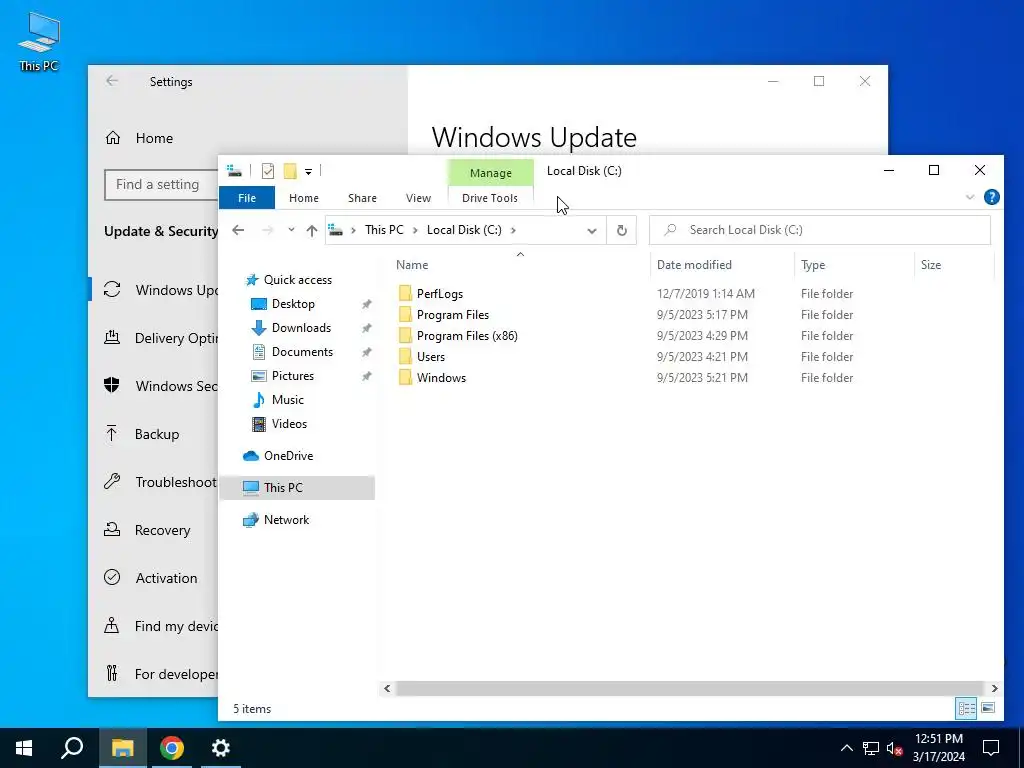Sort by the Name column header
Viewport: 1024px width, 768px height.
(x=412, y=264)
